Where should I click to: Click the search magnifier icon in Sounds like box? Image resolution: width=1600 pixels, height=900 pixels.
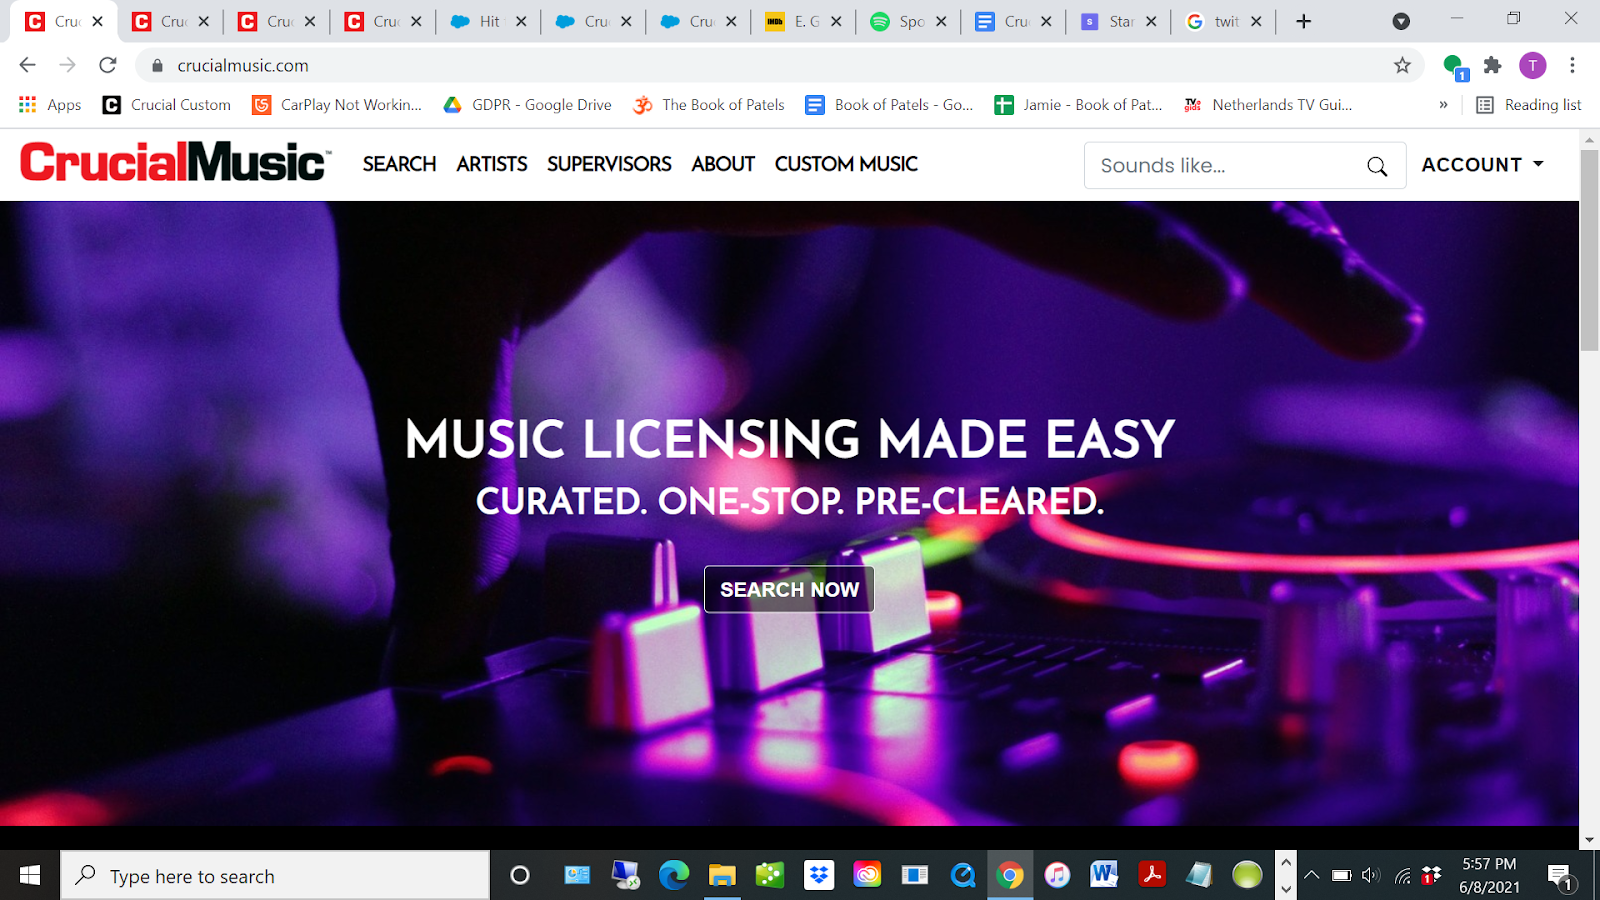tap(1377, 166)
